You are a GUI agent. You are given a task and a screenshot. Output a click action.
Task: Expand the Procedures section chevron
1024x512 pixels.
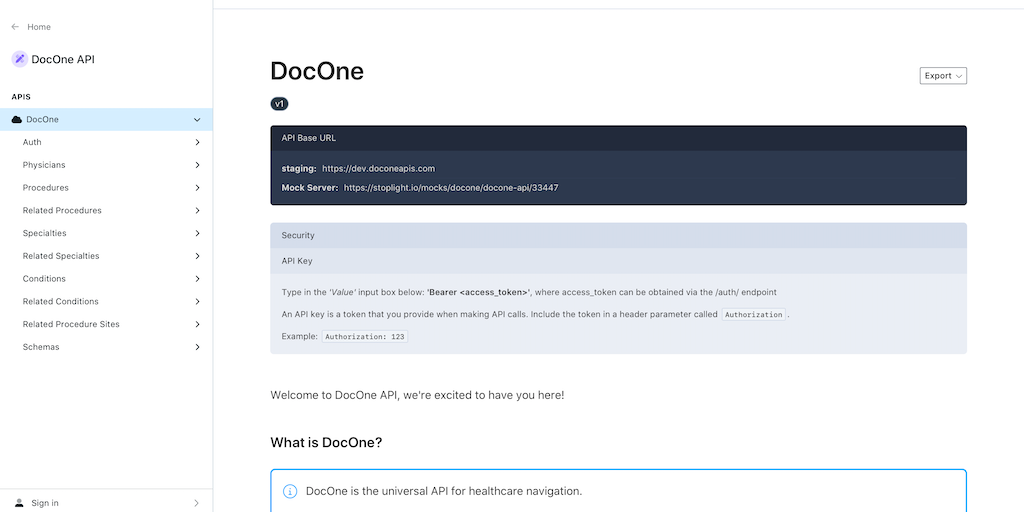point(197,188)
